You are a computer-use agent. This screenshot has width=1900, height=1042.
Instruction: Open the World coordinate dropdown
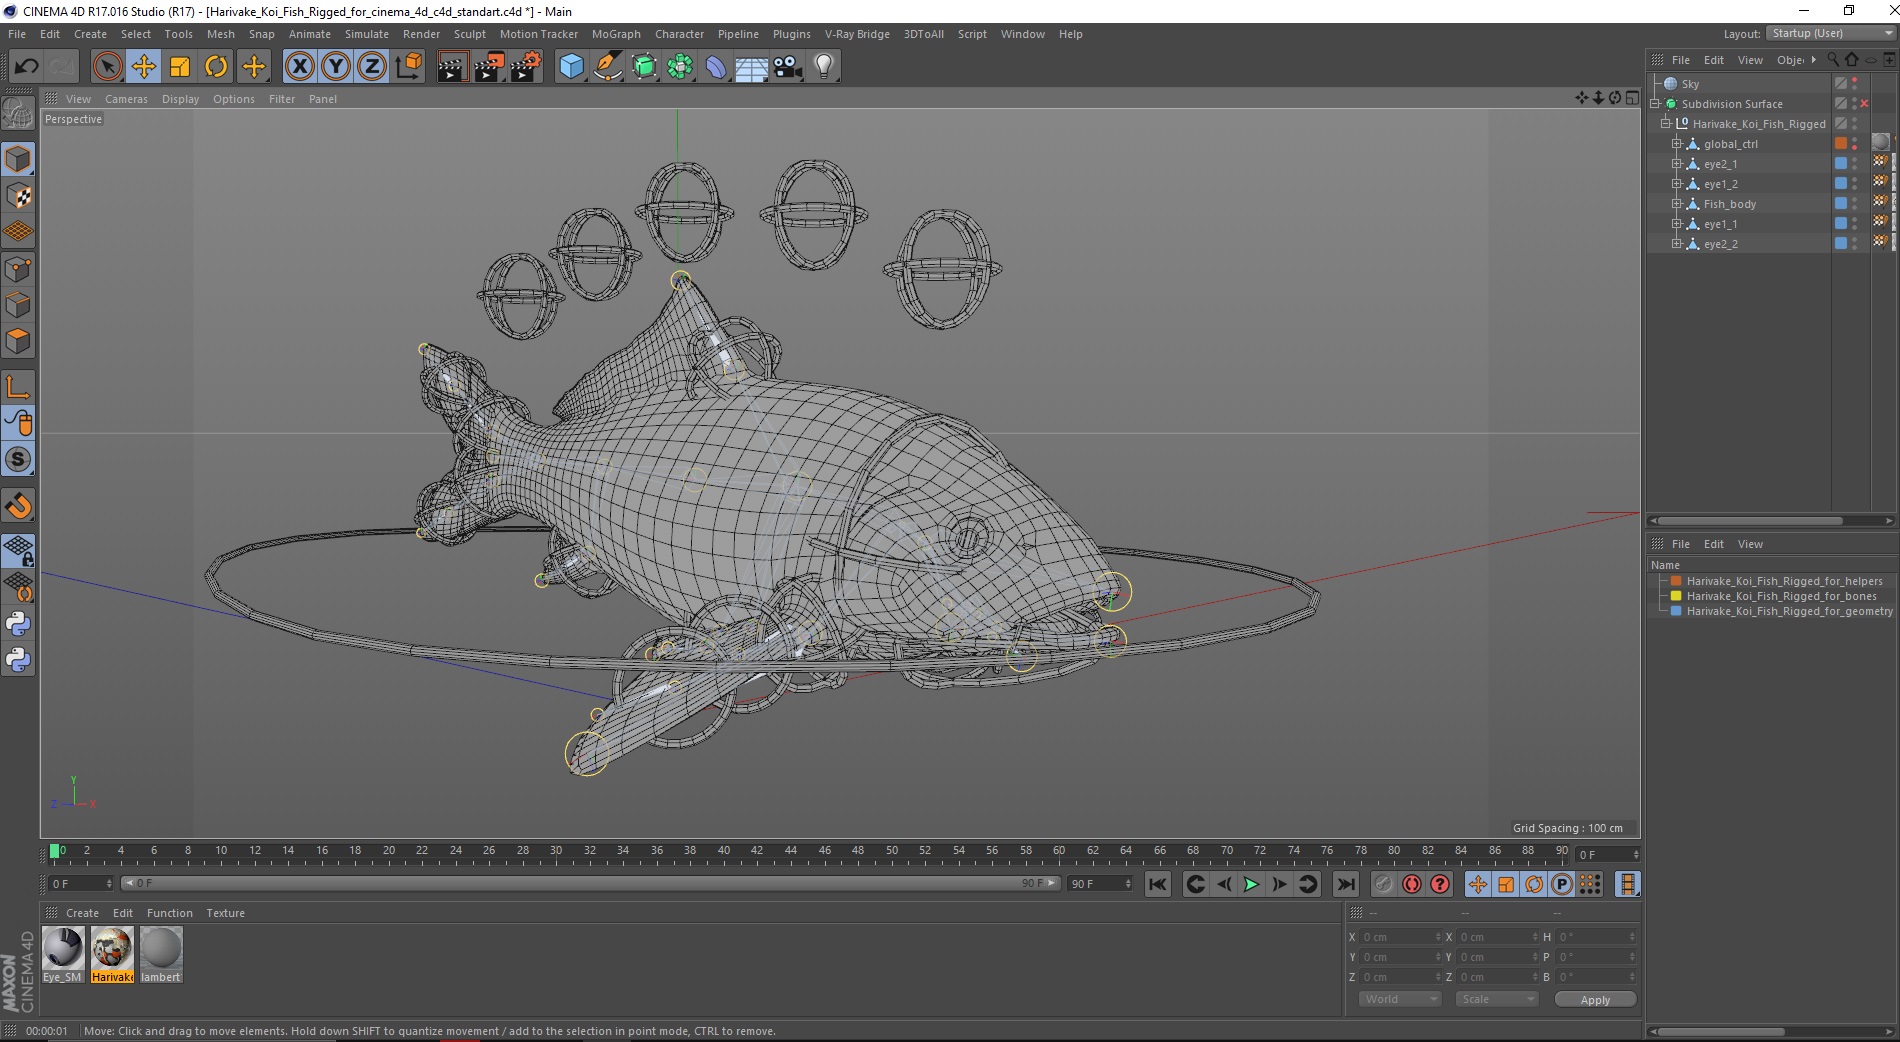coord(1399,999)
